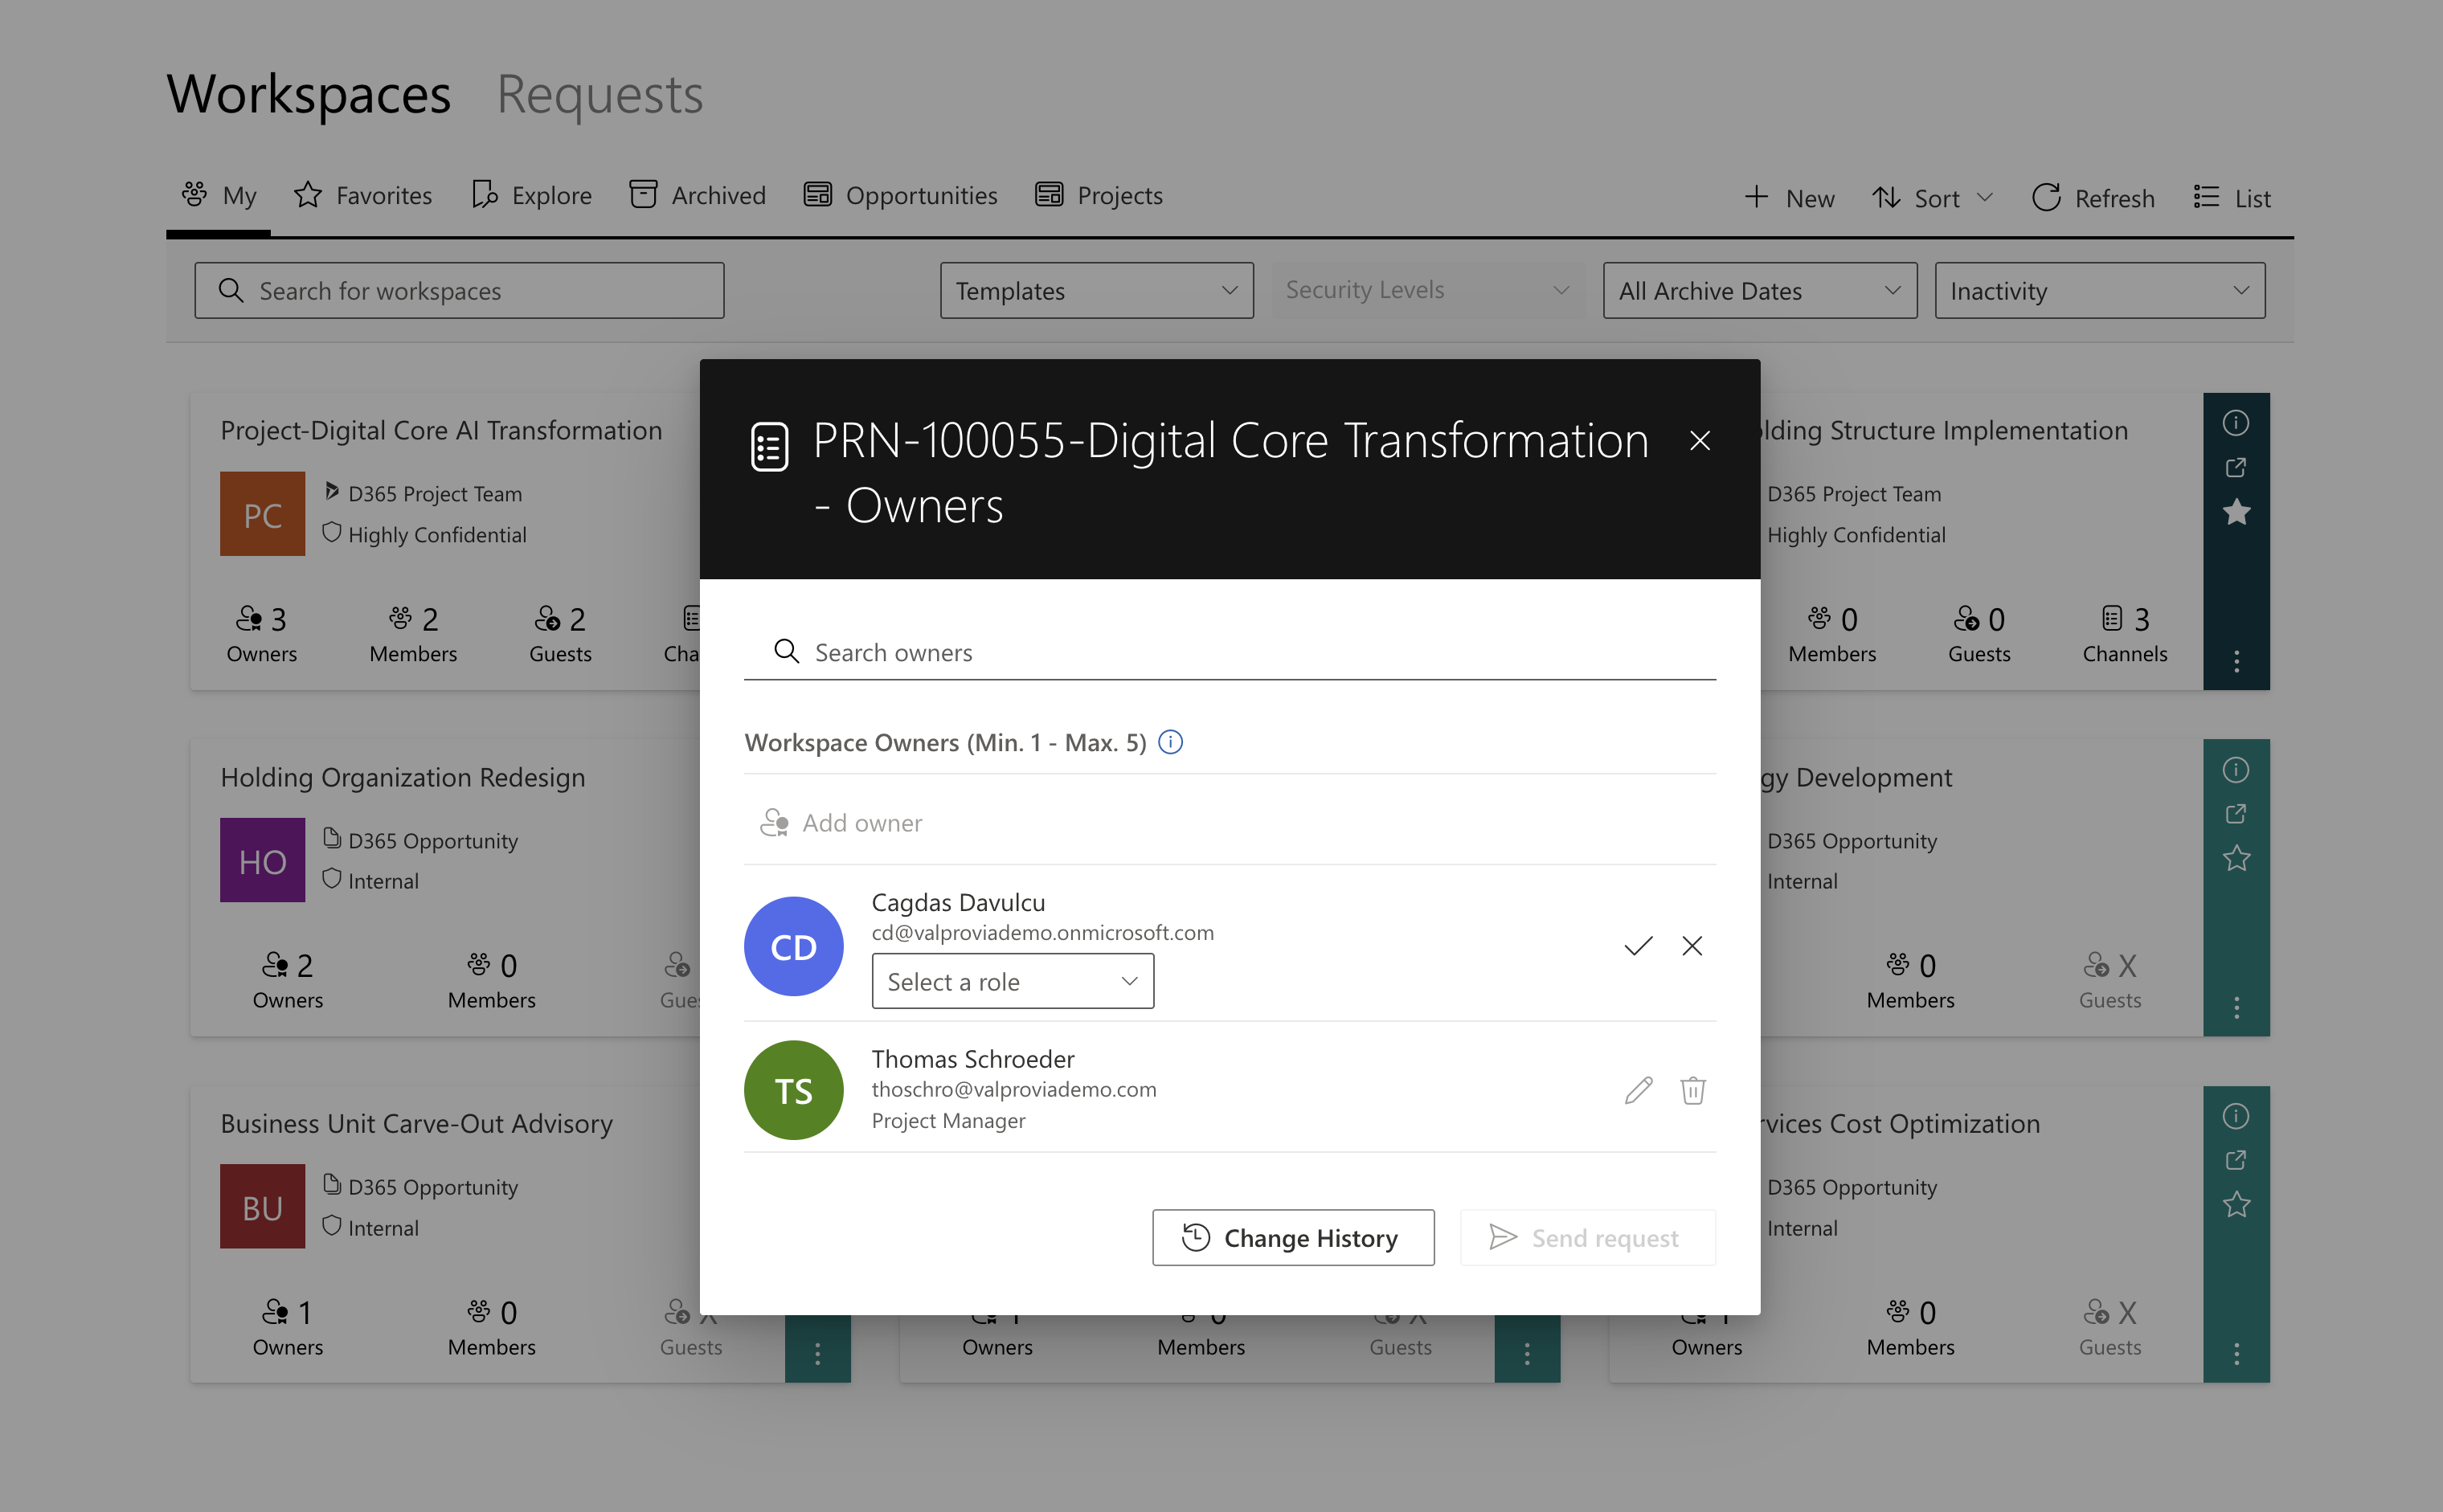
Task: Switch to List view
Action: [x=2231, y=197]
